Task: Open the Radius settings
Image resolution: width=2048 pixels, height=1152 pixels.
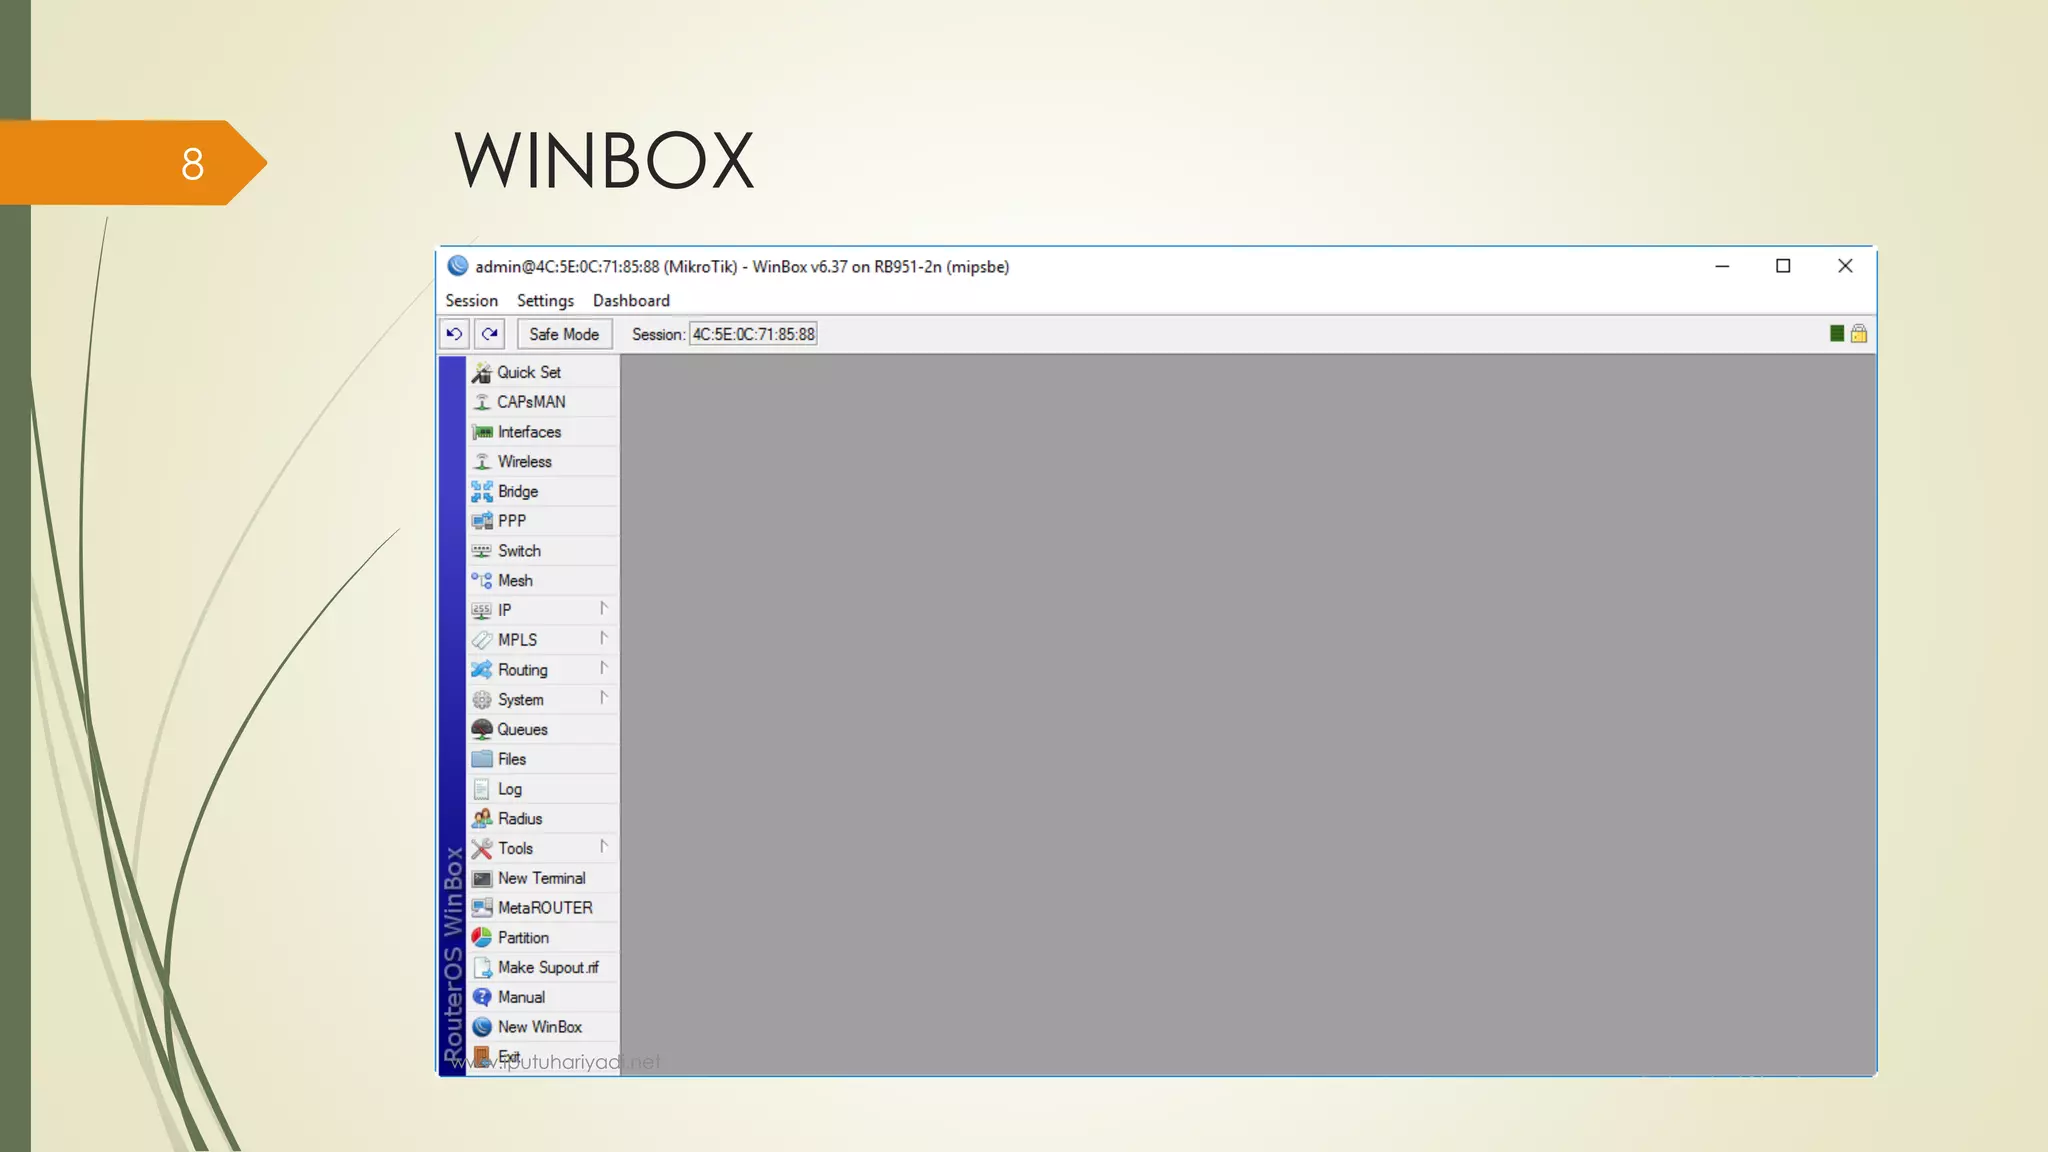Action: pyautogui.click(x=543, y=819)
